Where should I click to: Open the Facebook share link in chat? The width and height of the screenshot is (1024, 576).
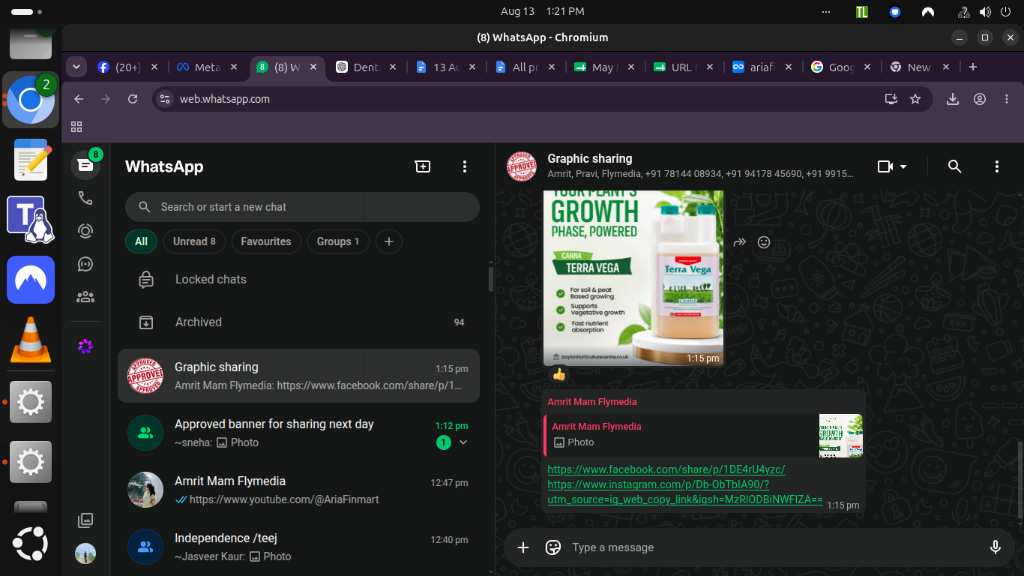pyautogui.click(x=666, y=469)
